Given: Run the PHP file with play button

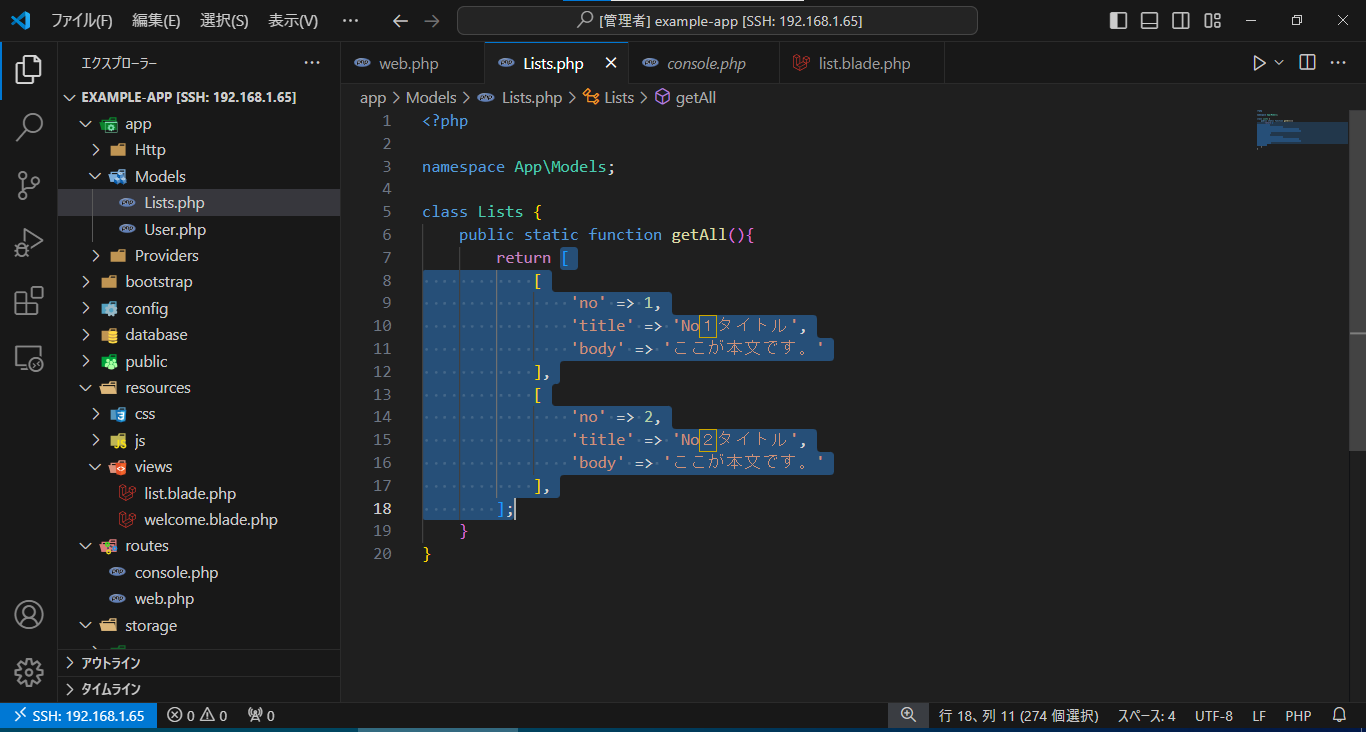Looking at the screenshot, I should [x=1259, y=63].
